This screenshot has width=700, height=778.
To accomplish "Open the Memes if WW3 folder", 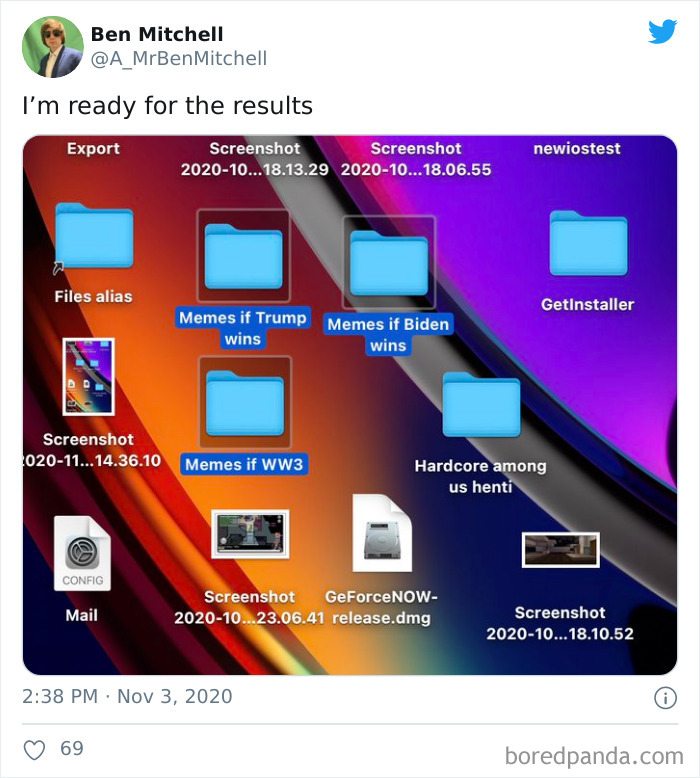I will [x=245, y=403].
